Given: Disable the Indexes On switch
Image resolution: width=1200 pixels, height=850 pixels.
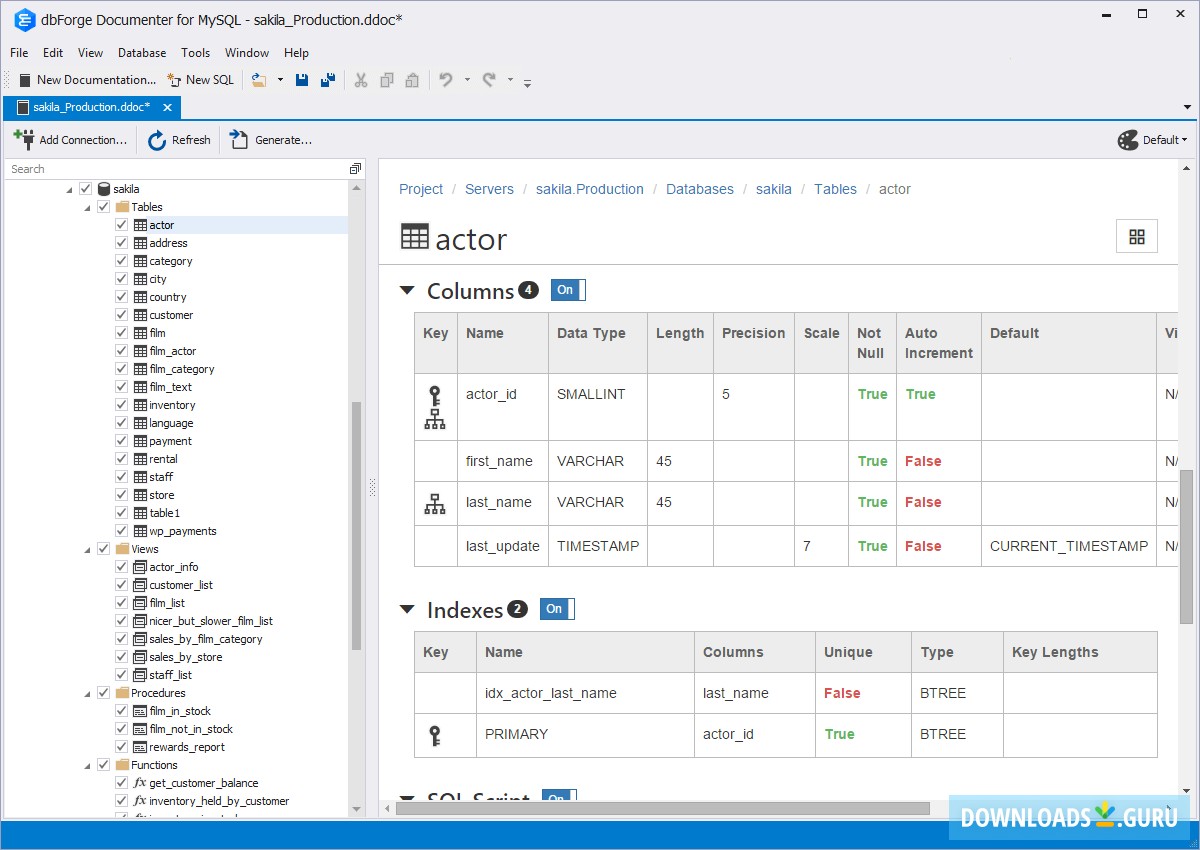Looking at the screenshot, I should 555,608.
